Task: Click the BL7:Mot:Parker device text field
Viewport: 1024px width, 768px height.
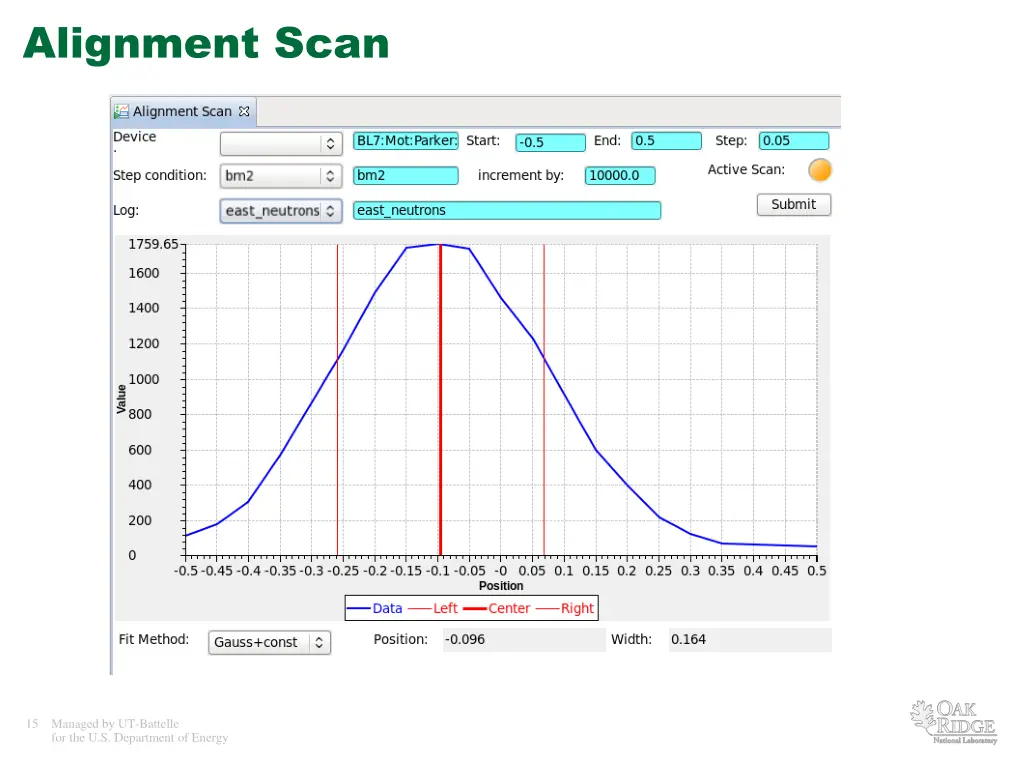Action: 406,141
